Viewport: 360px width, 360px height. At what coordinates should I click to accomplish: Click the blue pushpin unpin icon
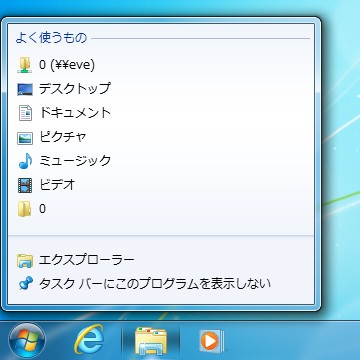pos(25,284)
